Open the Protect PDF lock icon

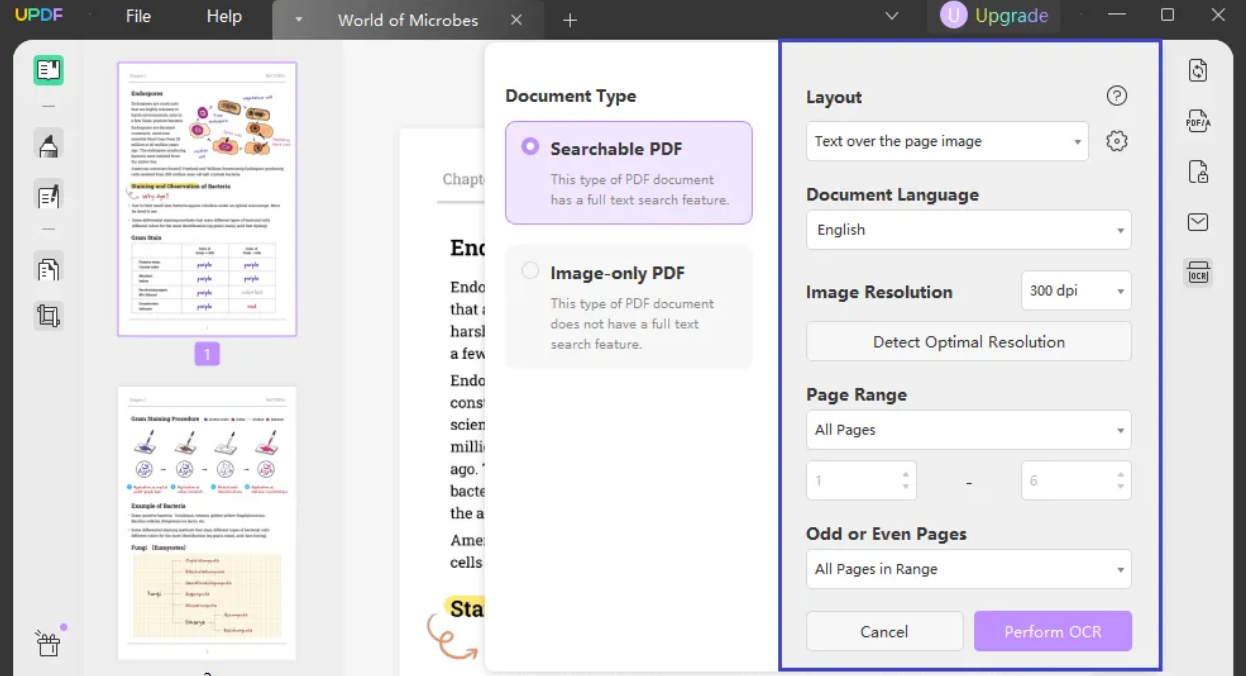click(x=1198, y=171)
